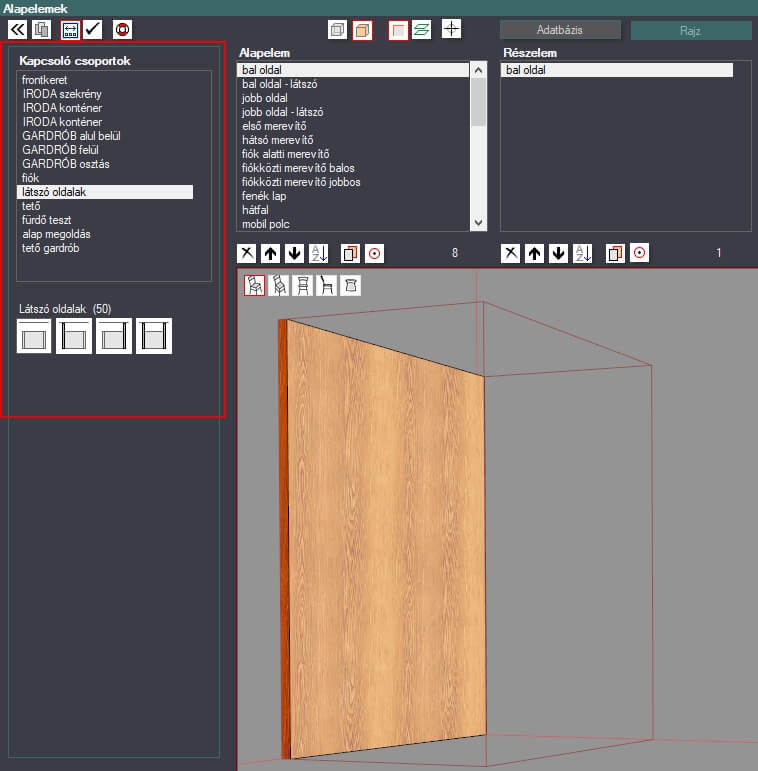Click the lifebuoy help icon

click(122, 29)
